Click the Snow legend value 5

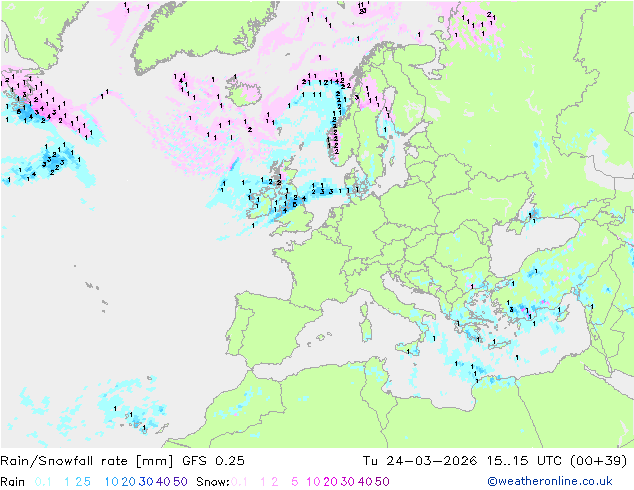pyautogui.click(x=295, y=482)
